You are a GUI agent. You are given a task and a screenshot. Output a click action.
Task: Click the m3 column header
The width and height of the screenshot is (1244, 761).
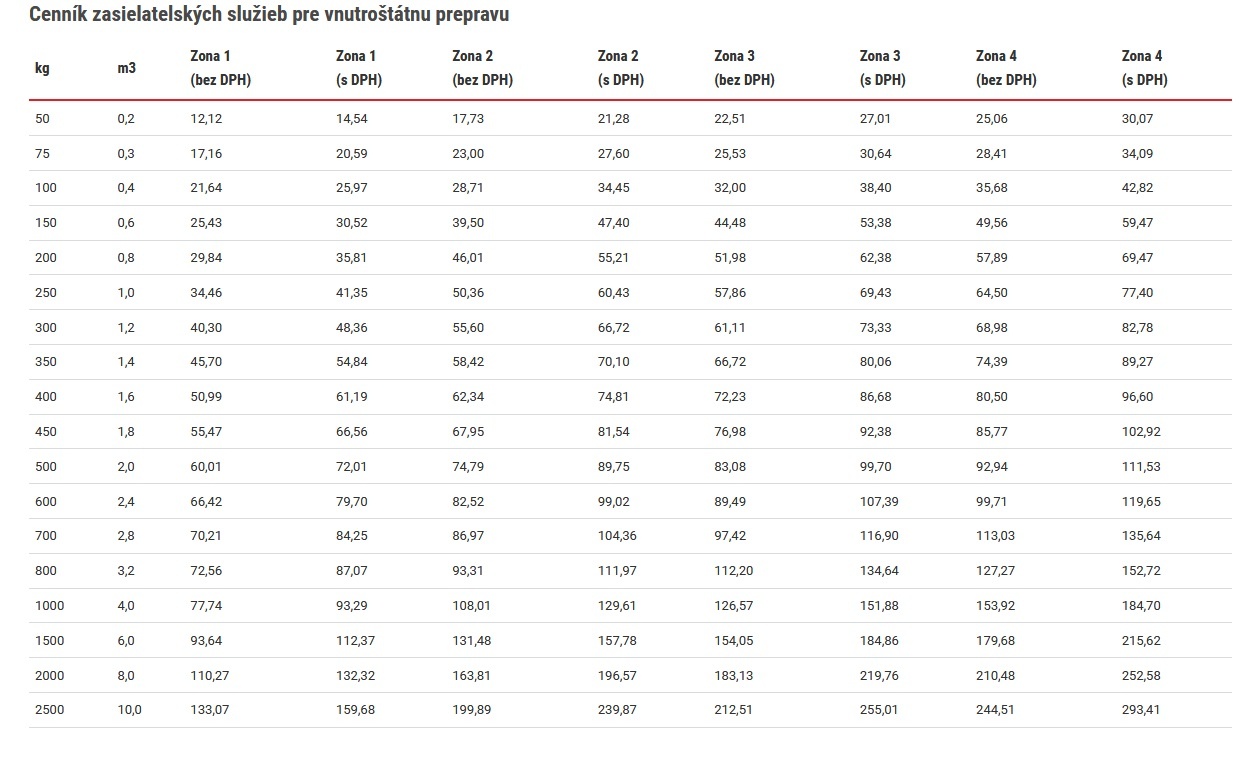[126, 68]
